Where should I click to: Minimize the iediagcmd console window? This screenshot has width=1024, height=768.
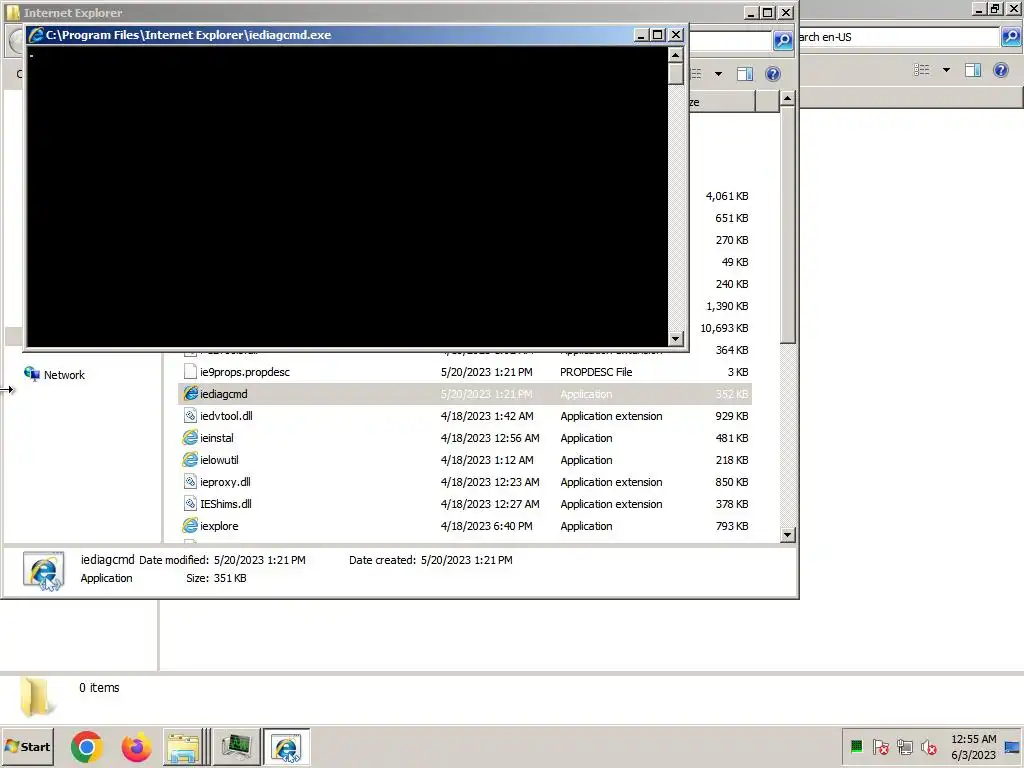click(x=641, y=35)
